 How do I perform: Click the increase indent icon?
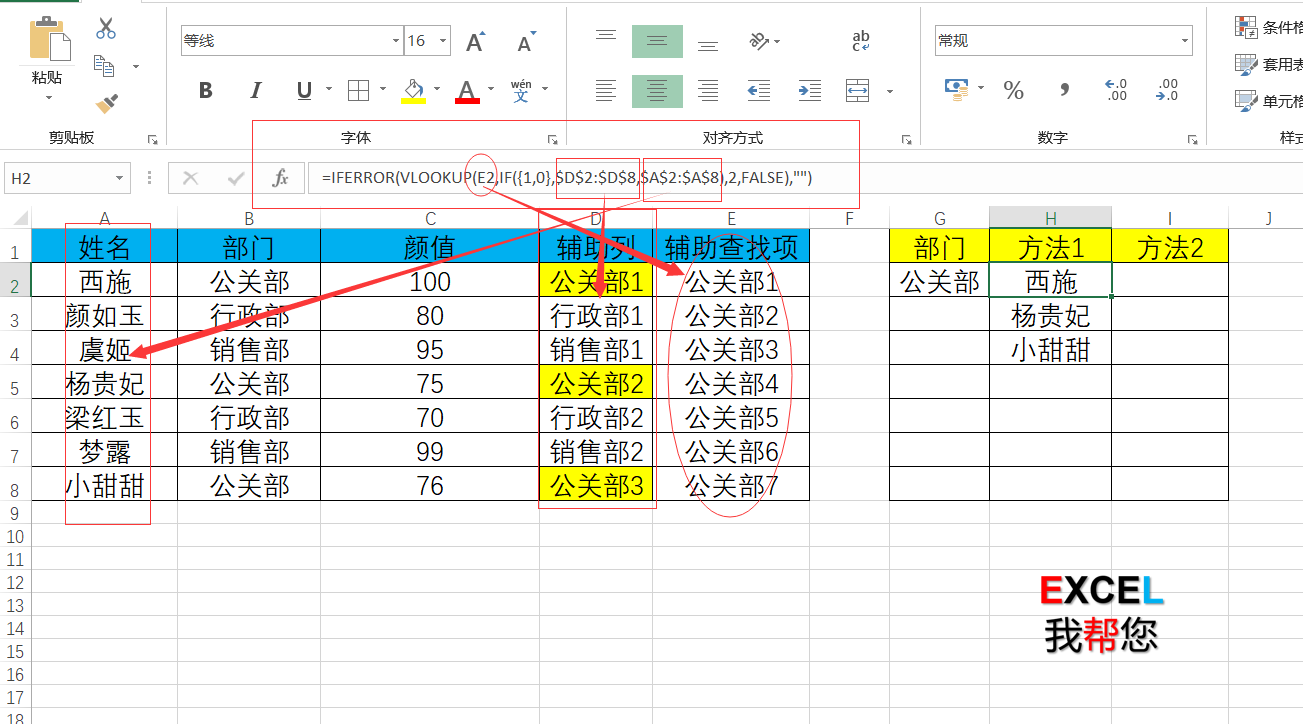pyautogui.click(x=808, y=91)
